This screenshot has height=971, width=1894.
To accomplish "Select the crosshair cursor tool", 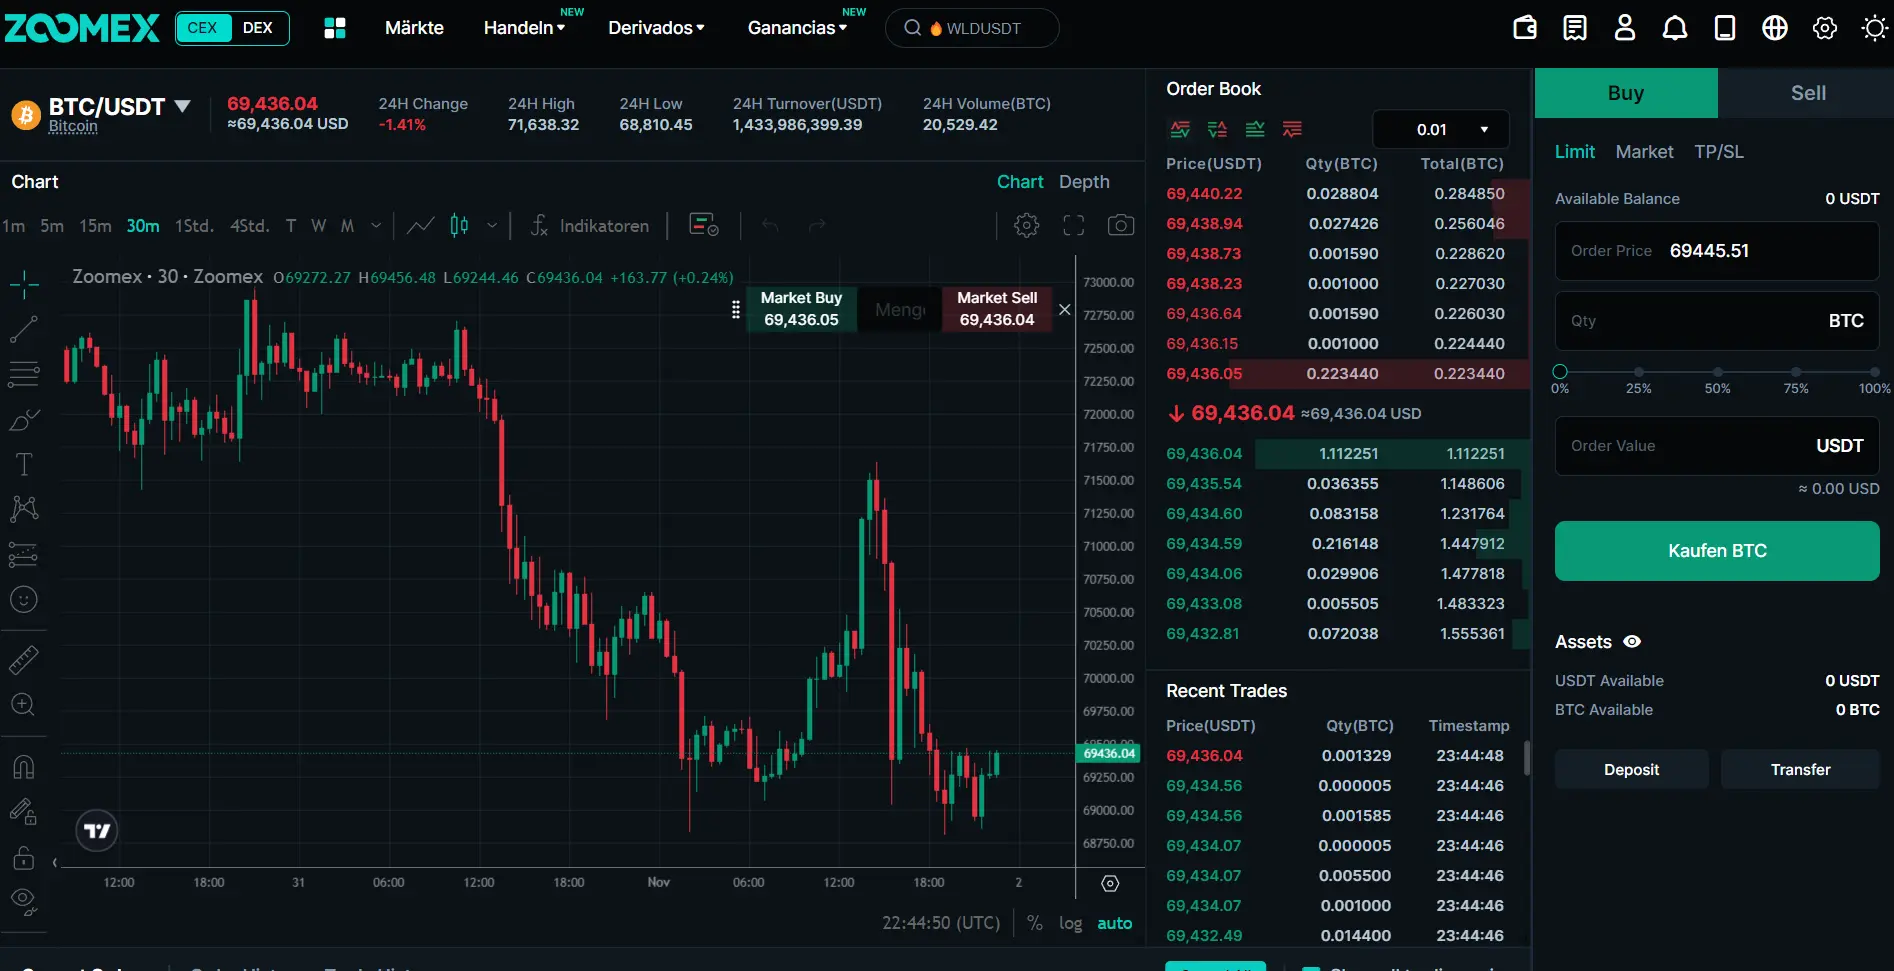I will 24,285.
